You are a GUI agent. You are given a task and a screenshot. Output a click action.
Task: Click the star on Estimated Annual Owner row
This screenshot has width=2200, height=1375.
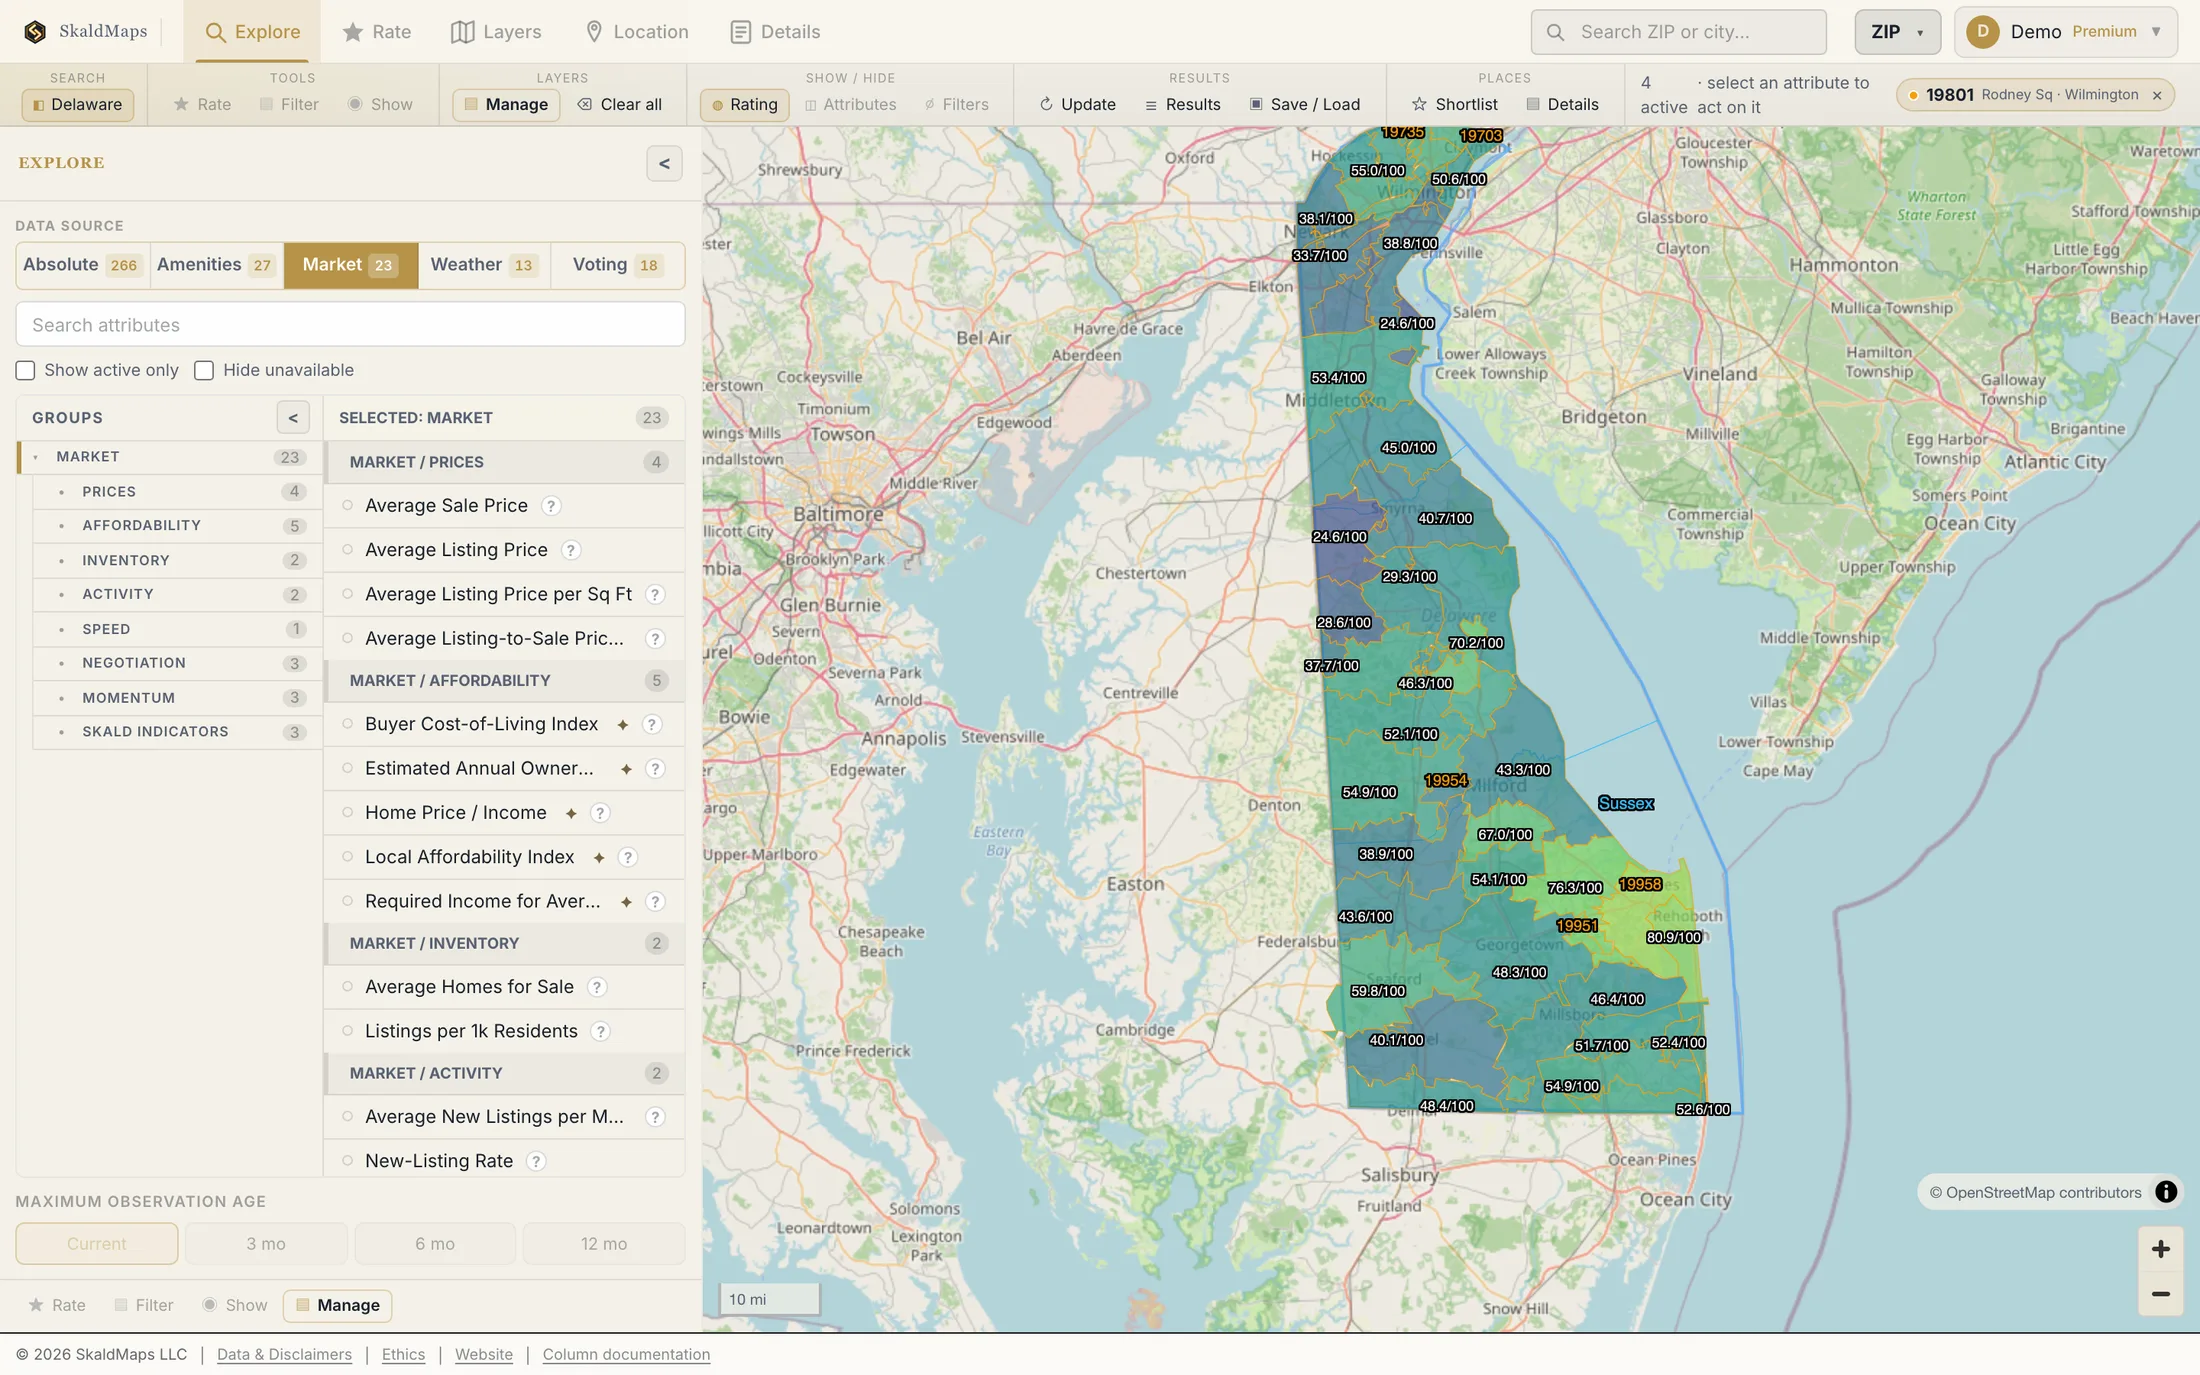pyautogui.click(x=626, y=769)
